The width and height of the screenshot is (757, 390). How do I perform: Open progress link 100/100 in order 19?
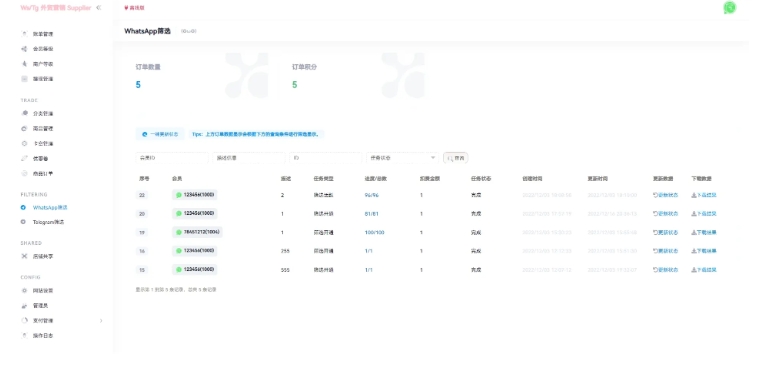375,232
